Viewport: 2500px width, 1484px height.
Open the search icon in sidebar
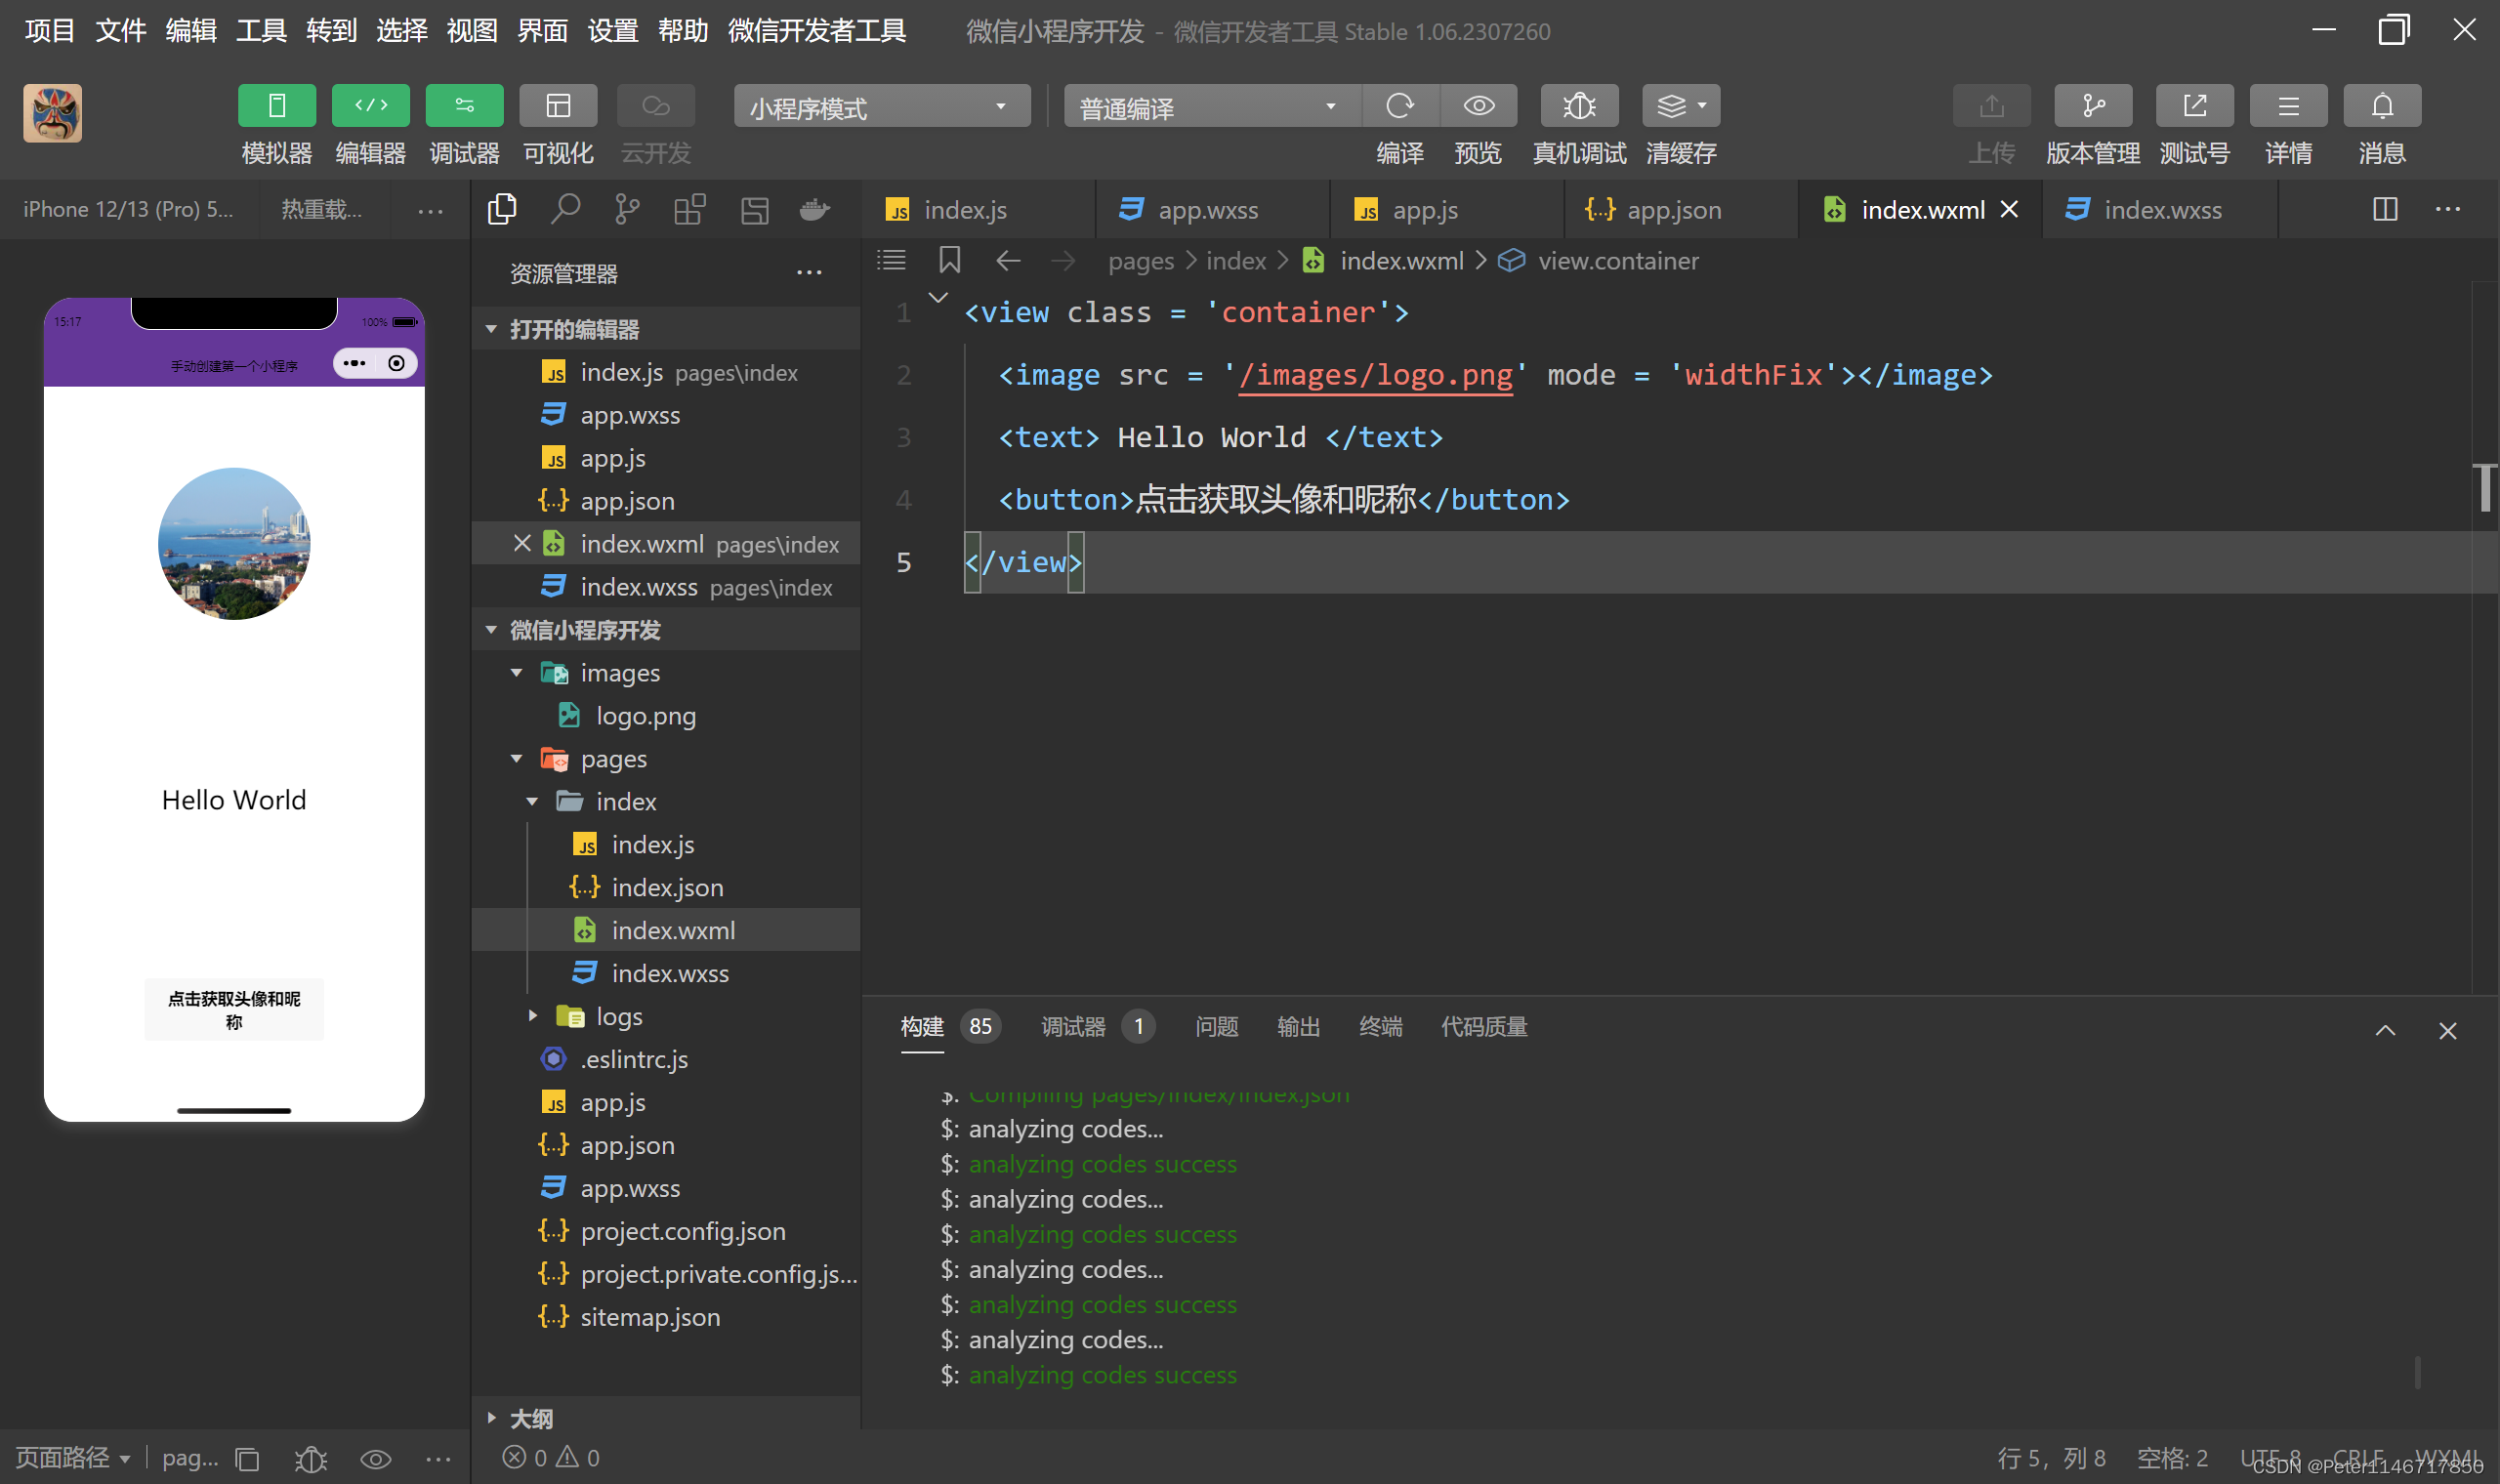click(565, 209)
